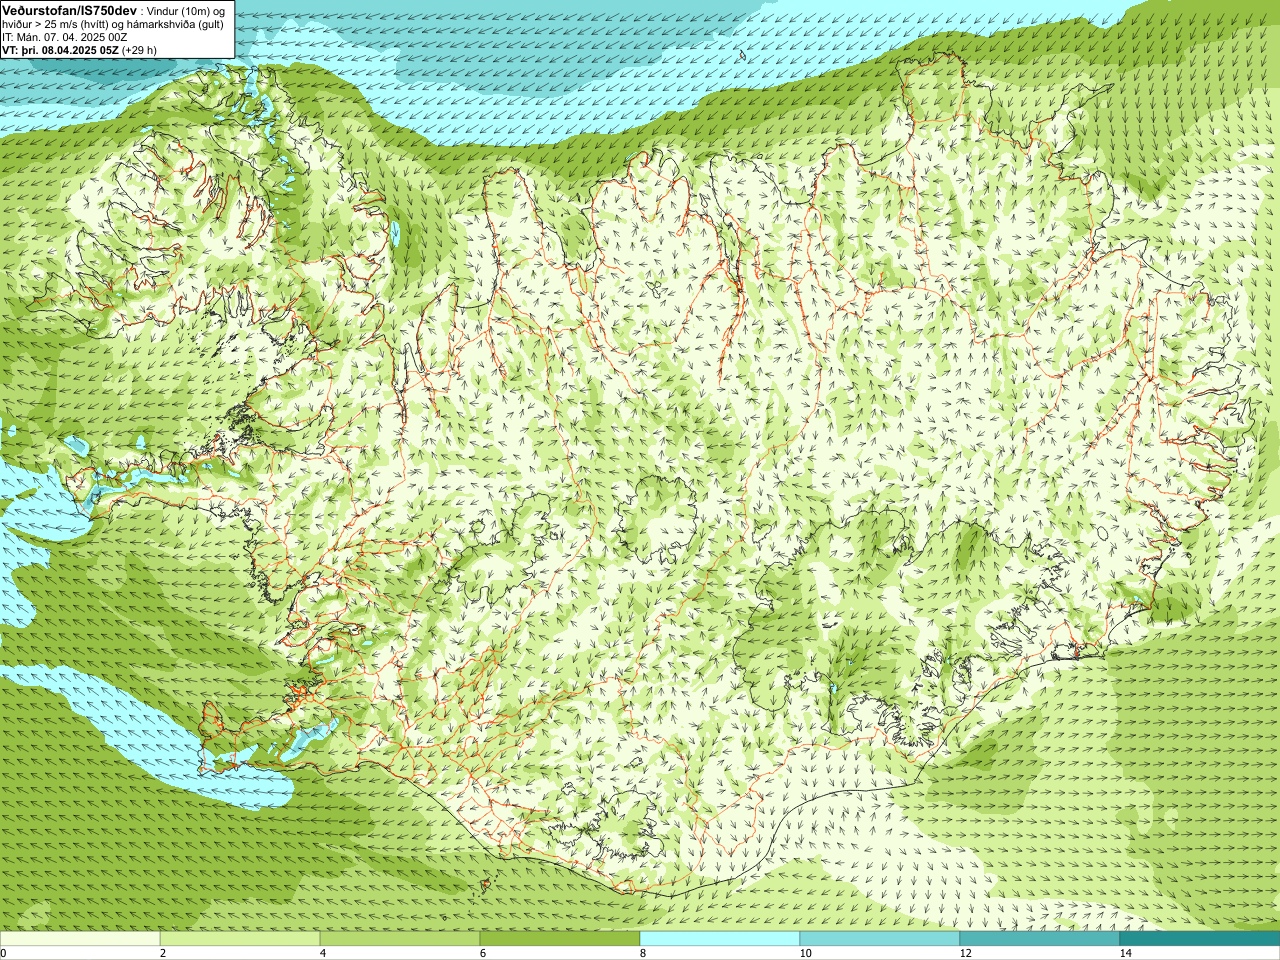Click the "VT: þri. 08.04.2025 05Z" valid time
This screenshot has width=1280, height=960.
[x=60, y=50]
